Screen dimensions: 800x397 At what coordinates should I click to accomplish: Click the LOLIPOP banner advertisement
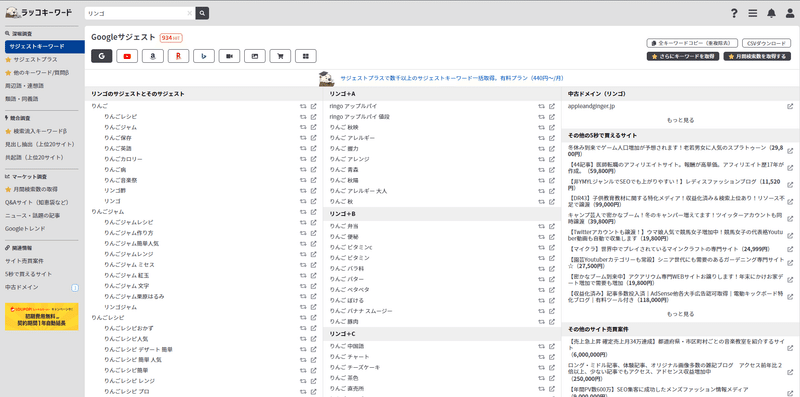(42, 316)
